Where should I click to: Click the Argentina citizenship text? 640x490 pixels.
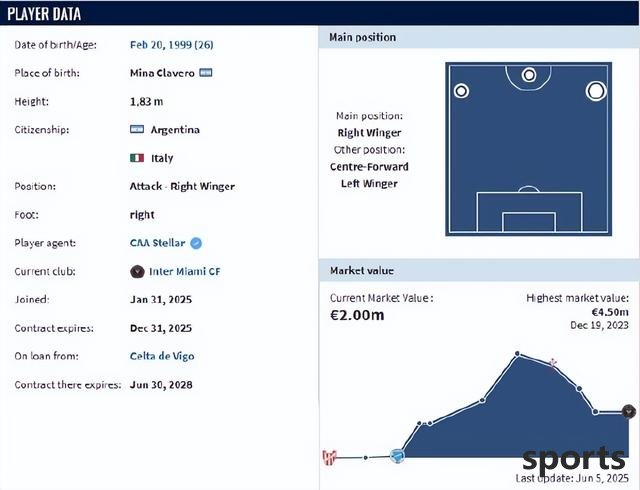[175, 130]
